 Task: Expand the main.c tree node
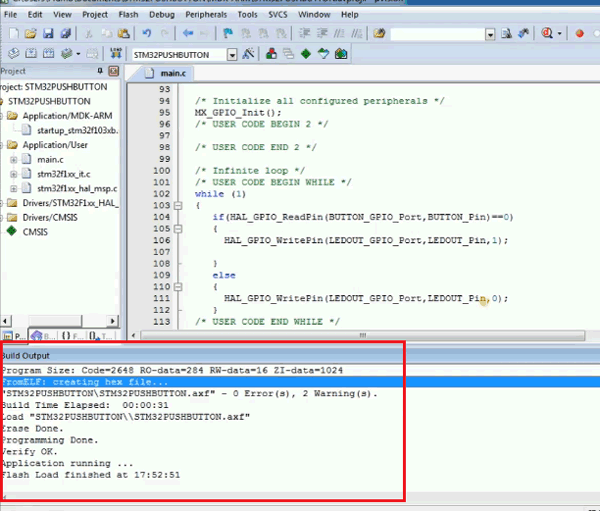point(15,159)
